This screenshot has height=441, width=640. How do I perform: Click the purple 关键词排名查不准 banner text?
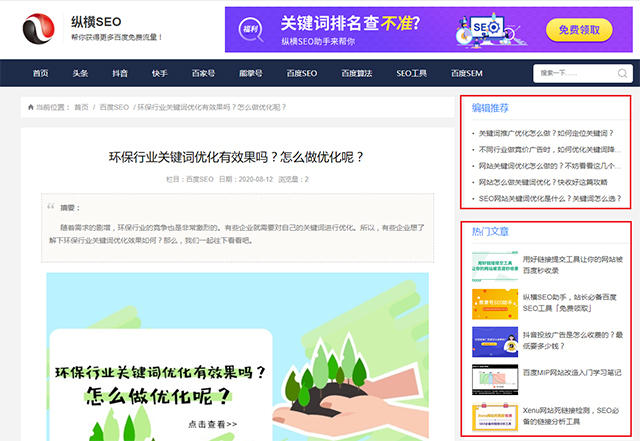click(x=350, y=23)
